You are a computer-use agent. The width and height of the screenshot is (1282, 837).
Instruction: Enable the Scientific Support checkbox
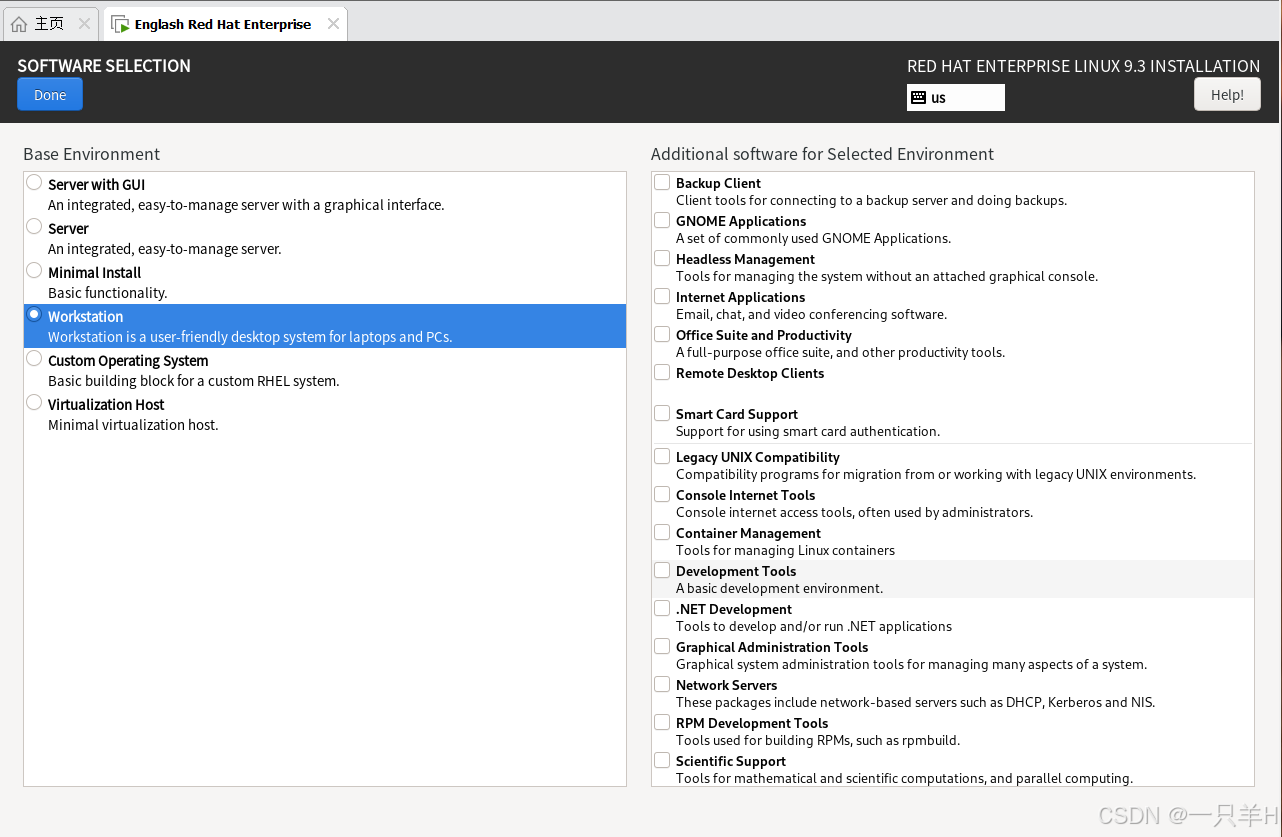click(x=662, y=760)
